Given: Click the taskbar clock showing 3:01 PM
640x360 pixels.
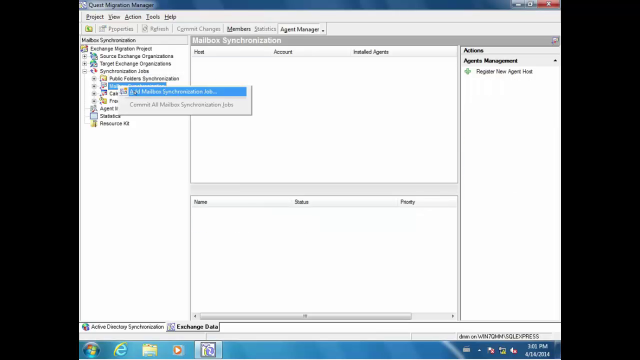Looking at the screenshot, I should (537, 350).
